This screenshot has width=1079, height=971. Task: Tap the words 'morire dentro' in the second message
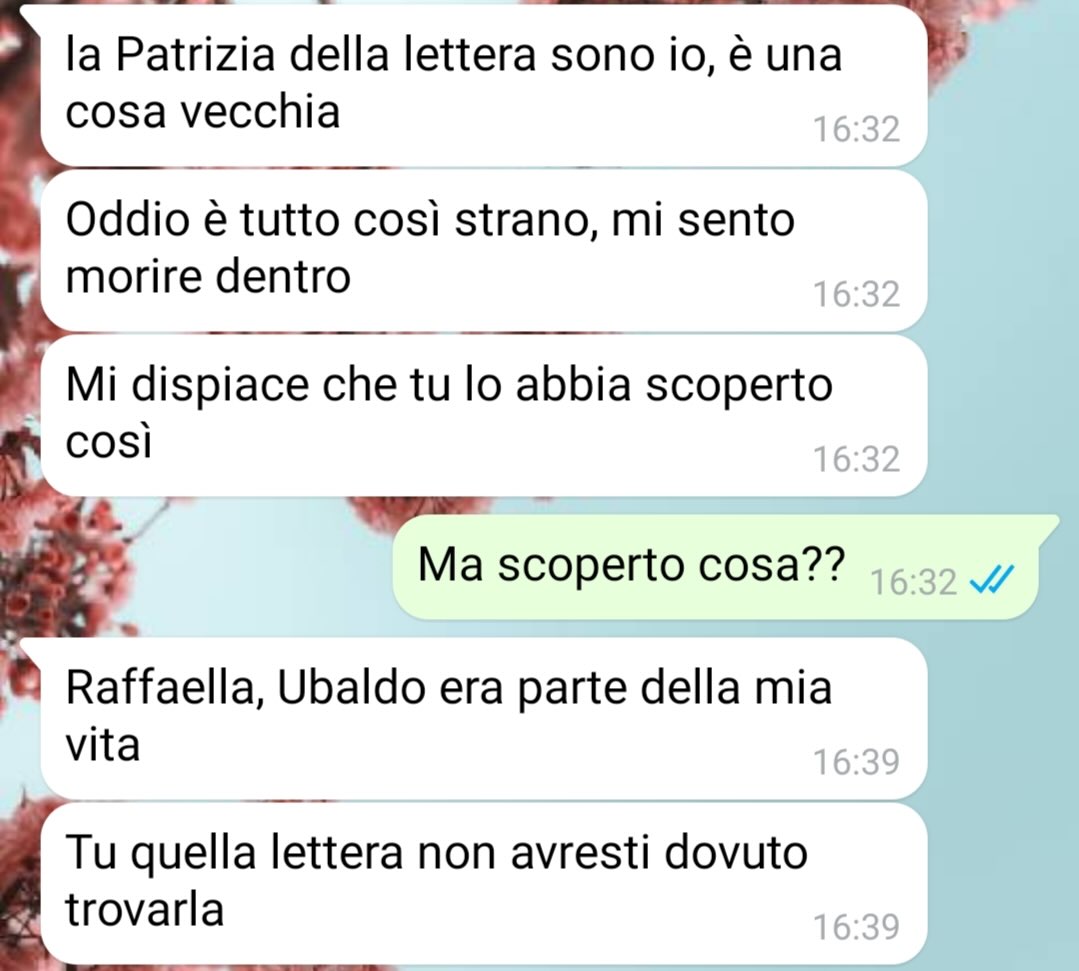click(208, 276)
